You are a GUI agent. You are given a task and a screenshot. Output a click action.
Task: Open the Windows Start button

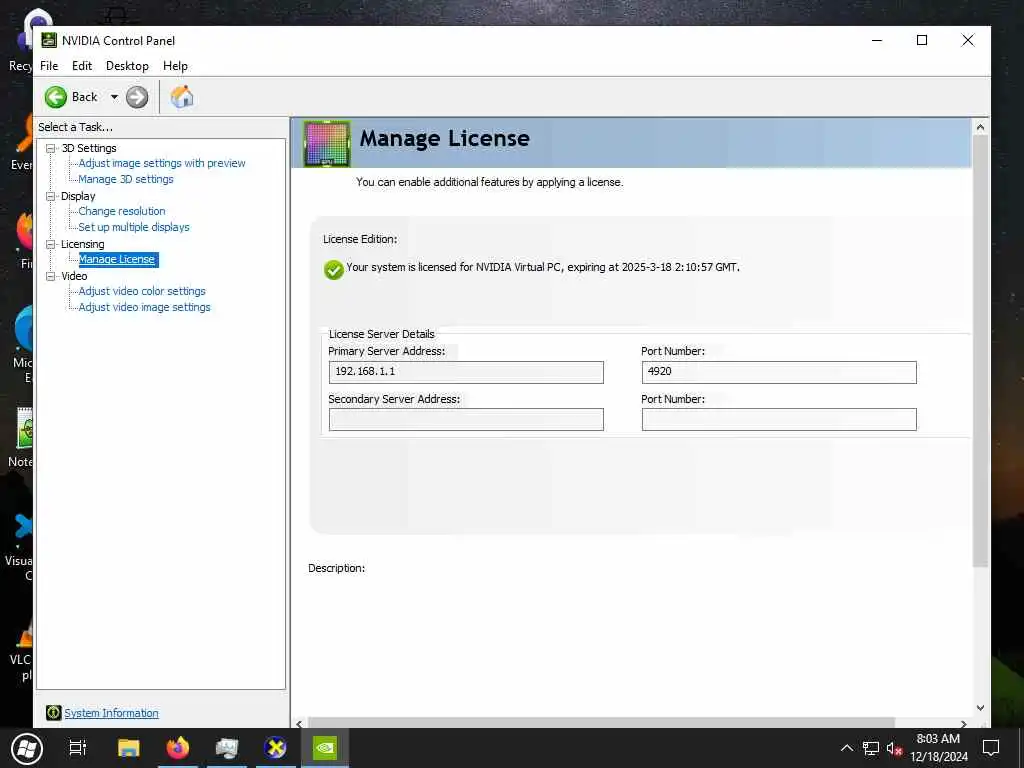click(x=27, y=748)
